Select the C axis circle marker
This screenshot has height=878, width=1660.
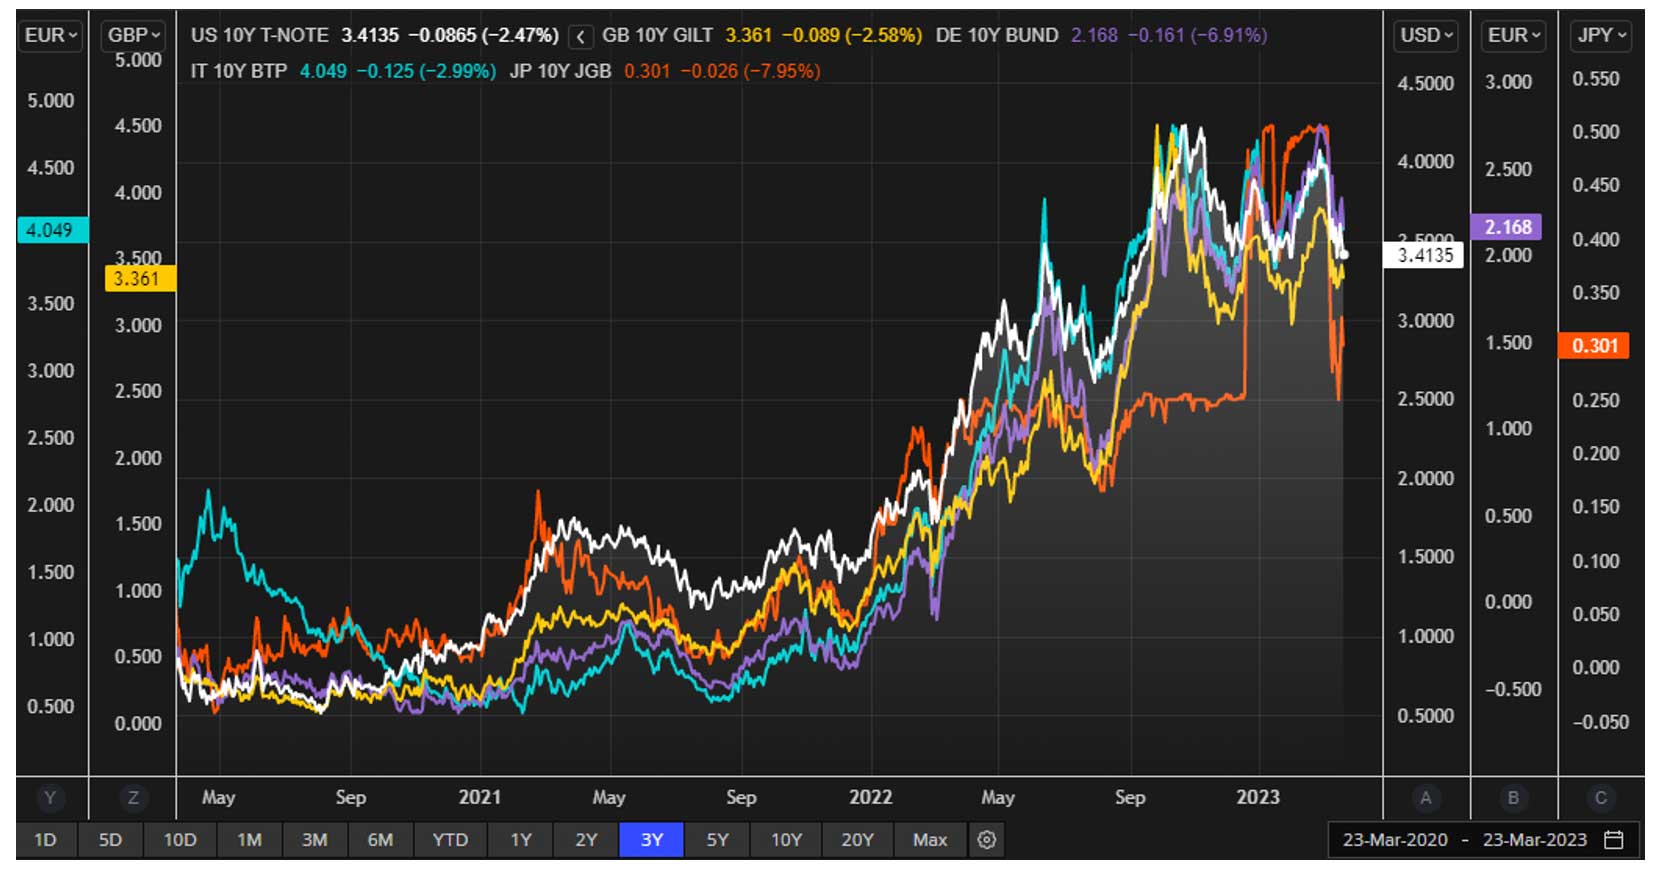[x=1601, y=798]
